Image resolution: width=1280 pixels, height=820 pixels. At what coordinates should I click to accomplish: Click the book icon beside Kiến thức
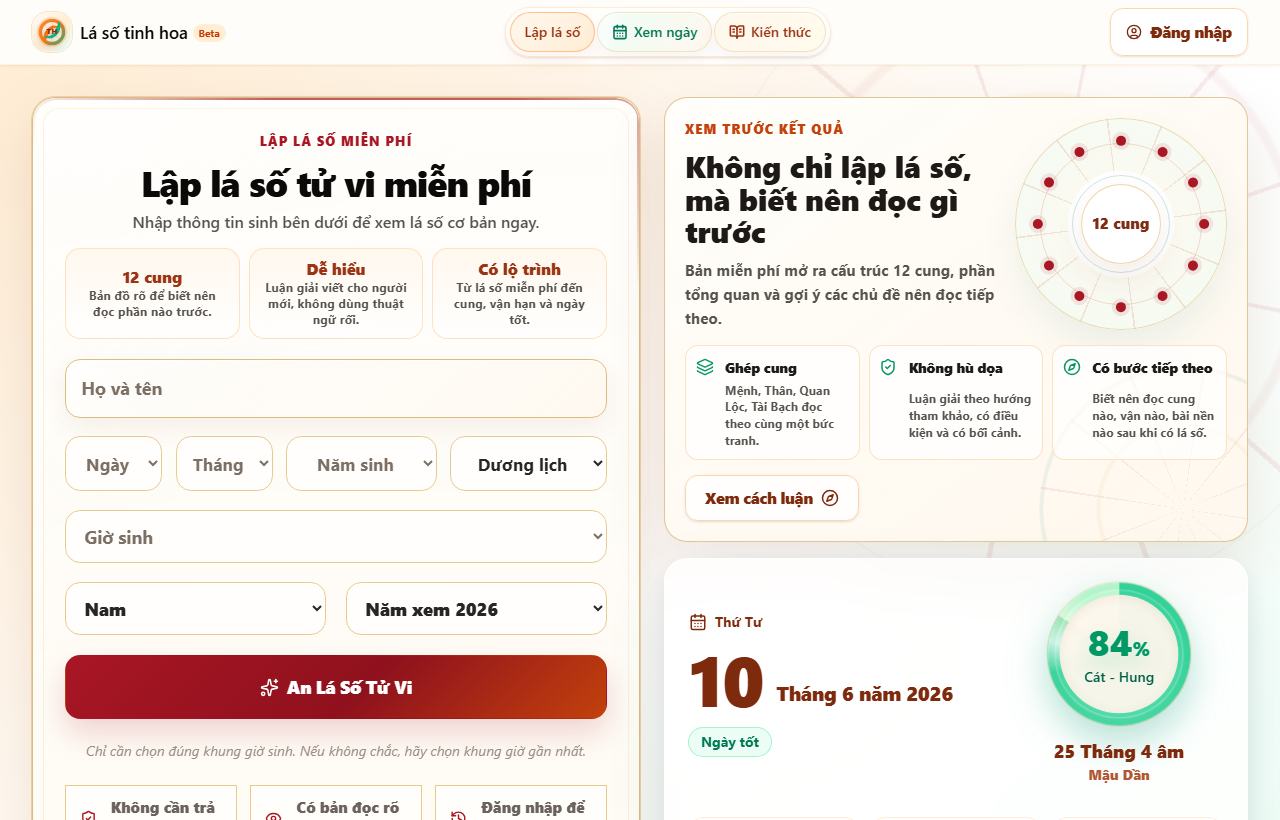pos(737,32)
